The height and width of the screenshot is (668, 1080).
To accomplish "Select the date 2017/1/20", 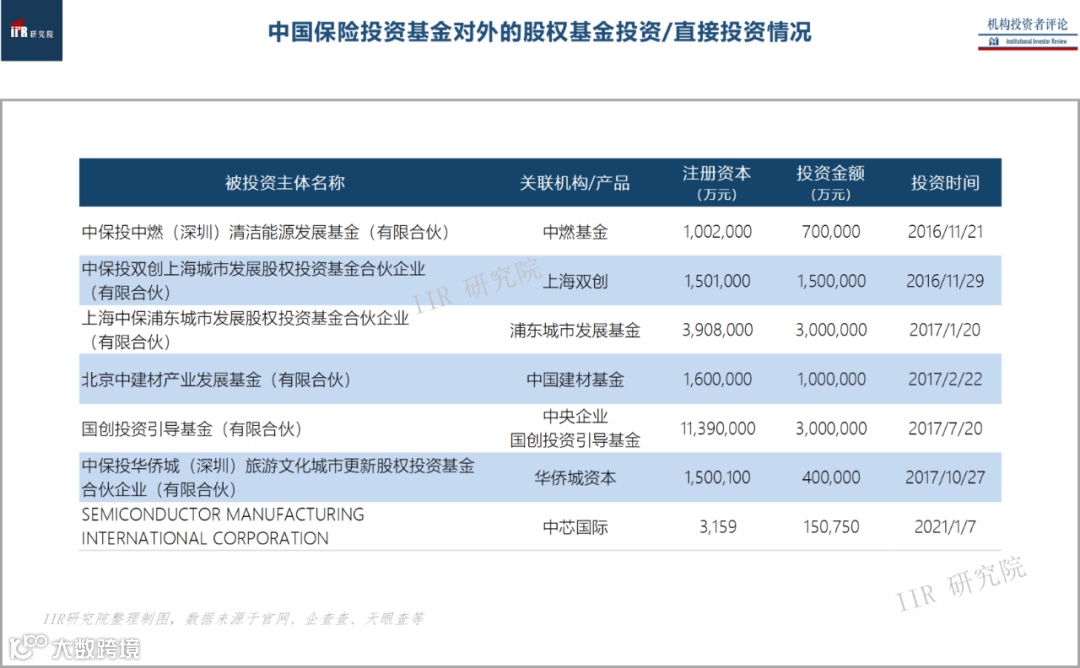I will [x=945, y=330].
